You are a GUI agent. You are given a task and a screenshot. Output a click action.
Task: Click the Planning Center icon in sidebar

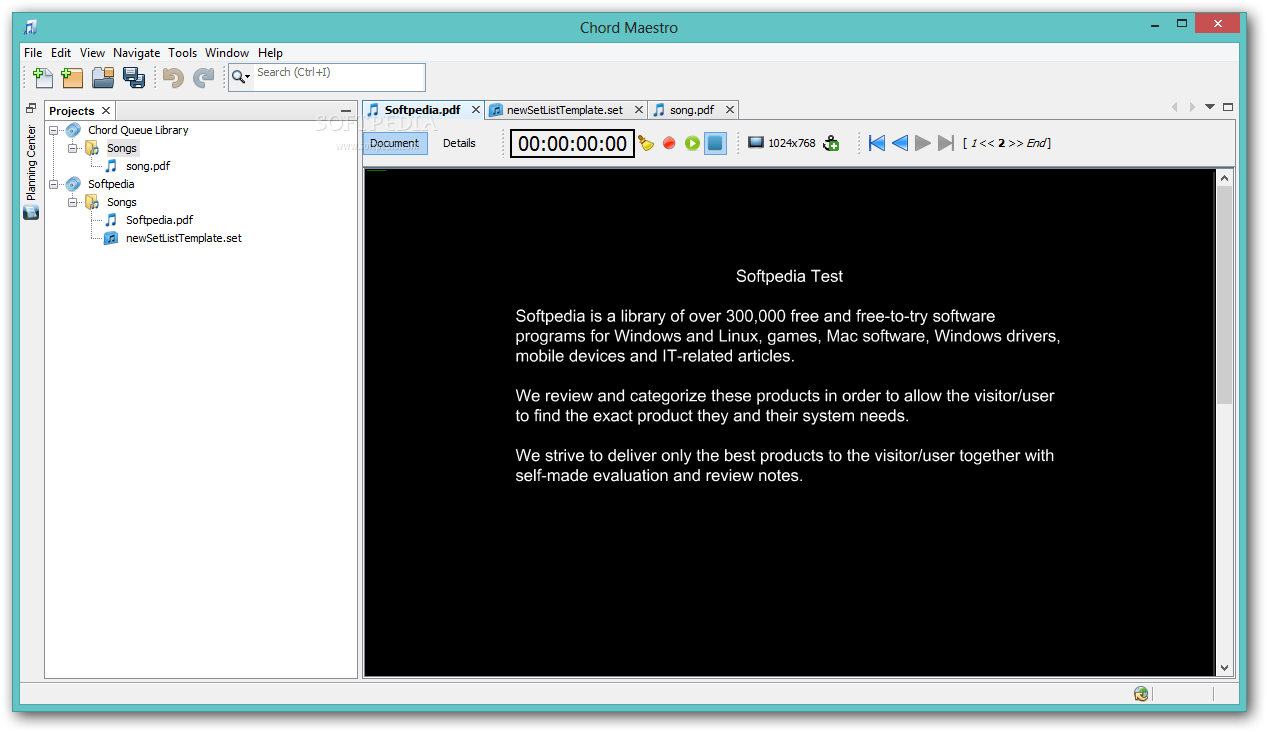coord(31,212)
